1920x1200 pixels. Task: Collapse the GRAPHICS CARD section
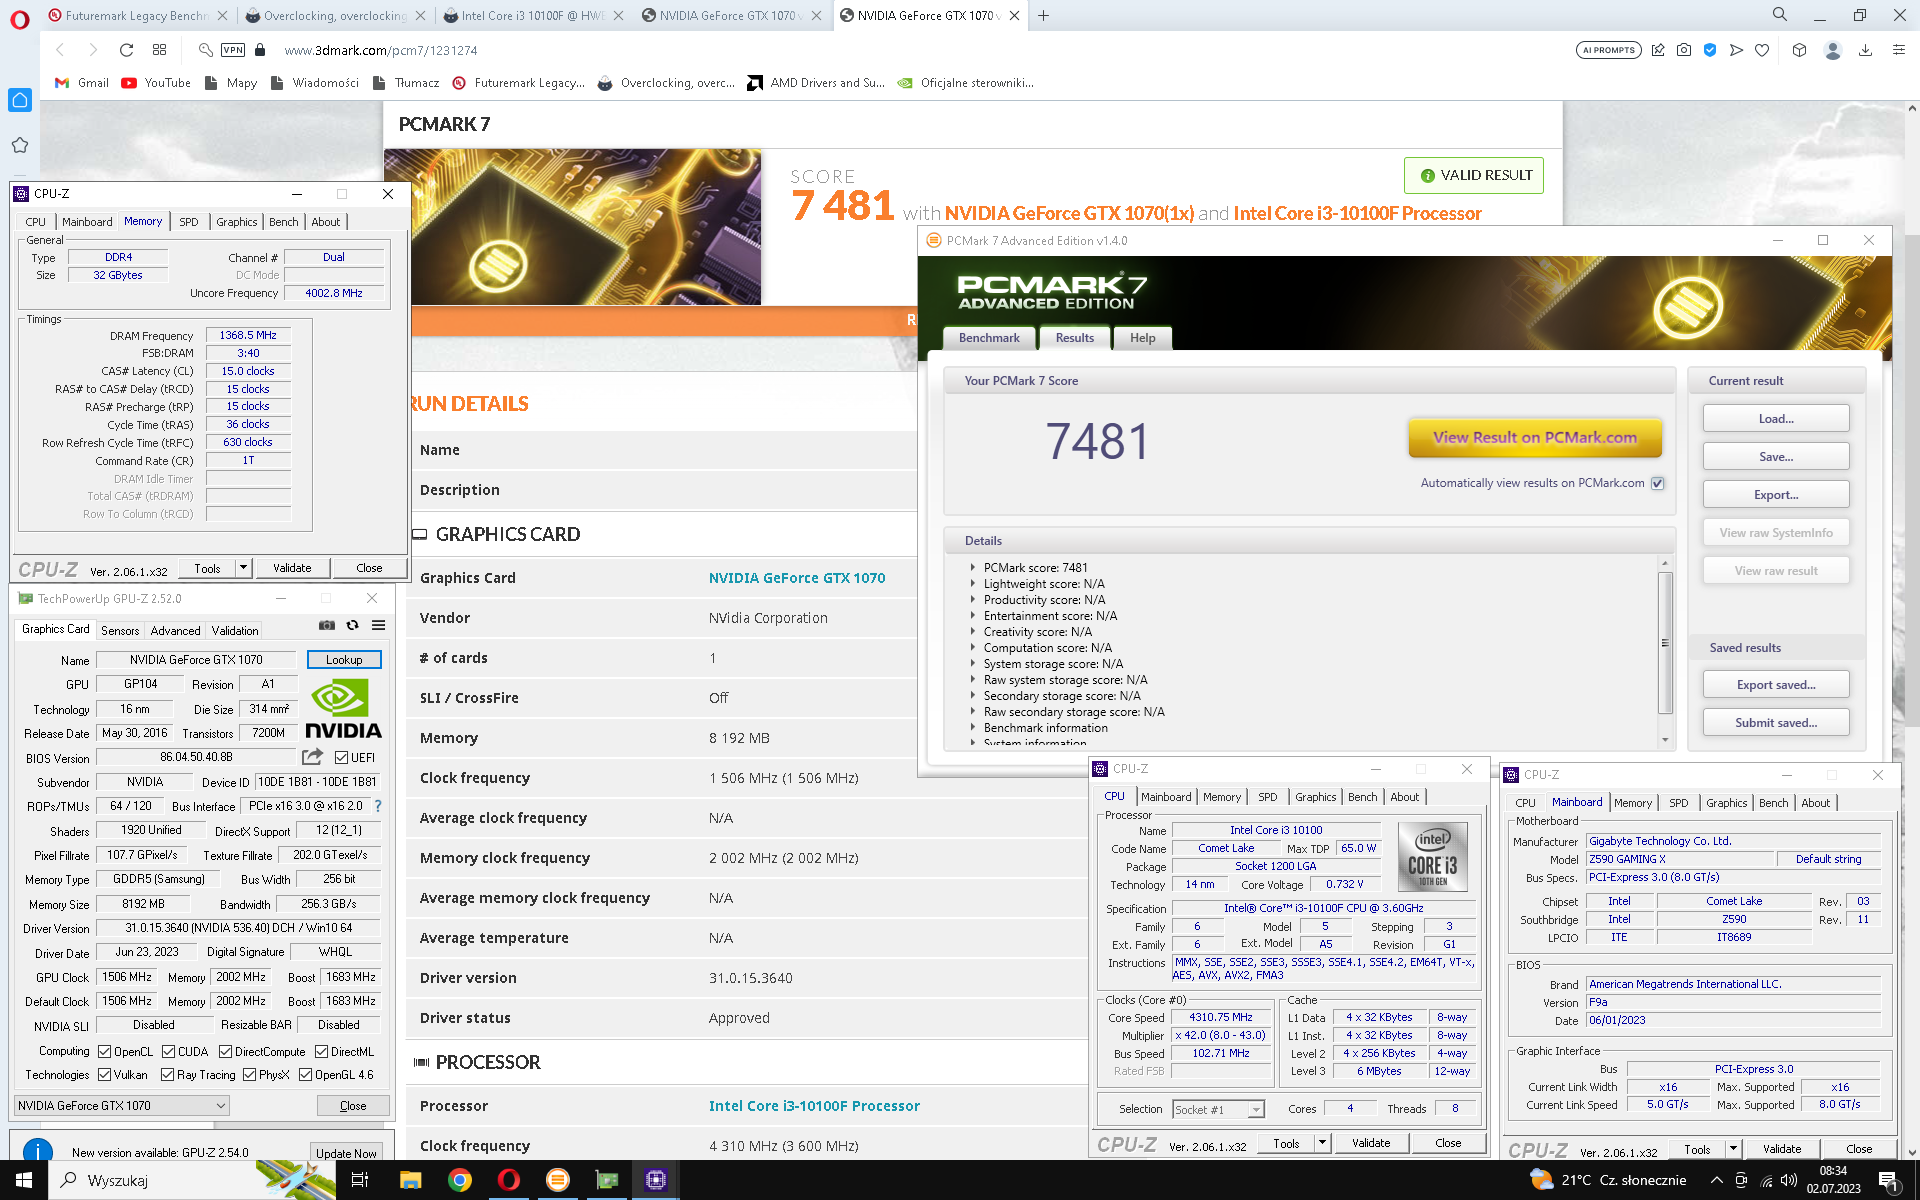pos(420,535)
